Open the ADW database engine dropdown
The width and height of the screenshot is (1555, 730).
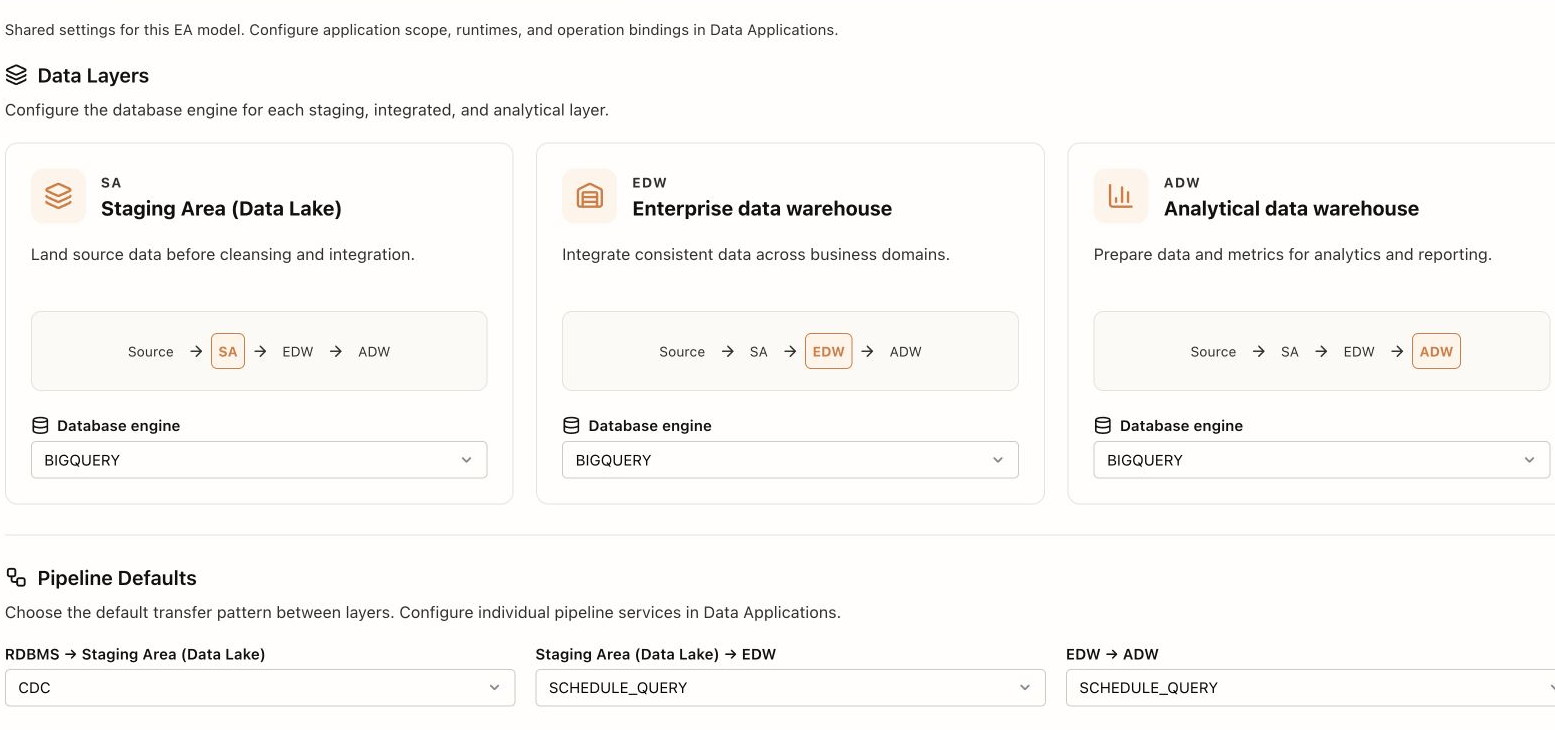tap(1322, 460)
